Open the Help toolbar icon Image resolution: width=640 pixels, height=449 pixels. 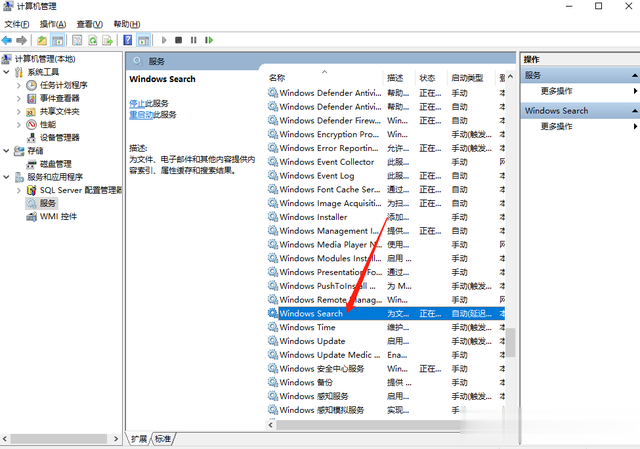click(128, 40)
